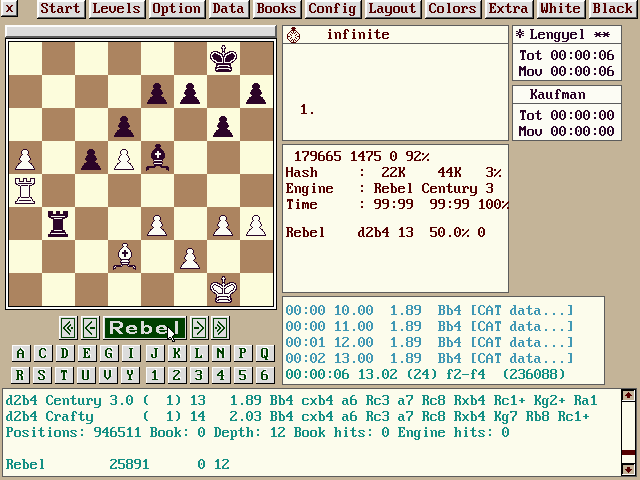640x480 pixels.
Task: Click the Q shortcut key button
Action: click(264, 353)
